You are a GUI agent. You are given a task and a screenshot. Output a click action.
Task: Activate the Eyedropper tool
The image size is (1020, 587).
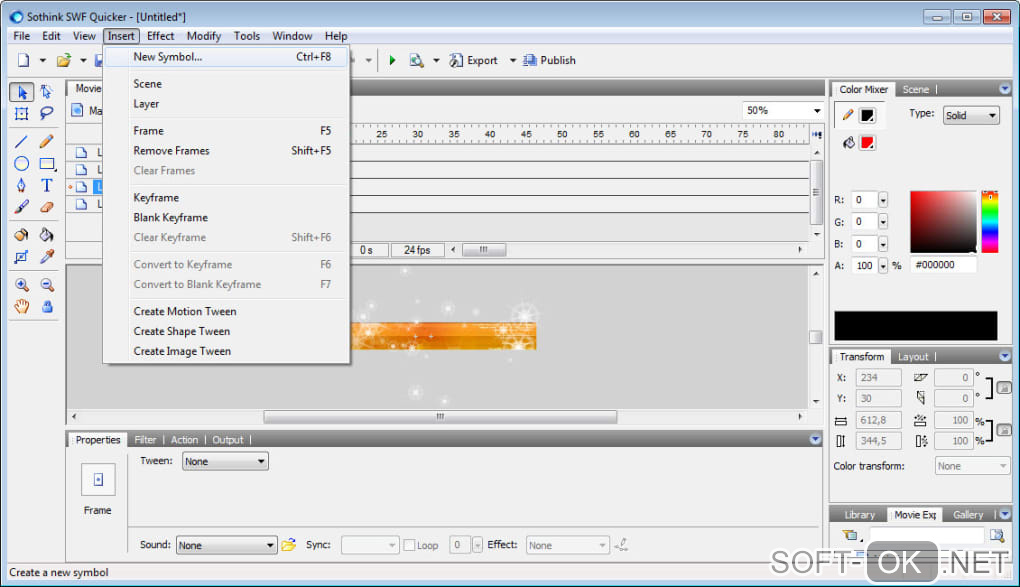46,258
